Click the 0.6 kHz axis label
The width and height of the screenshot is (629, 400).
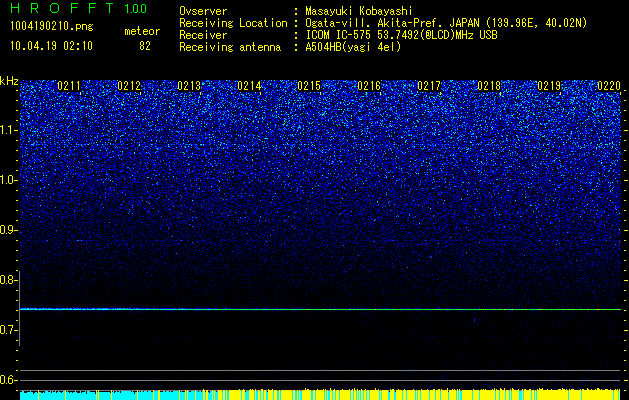8,380
